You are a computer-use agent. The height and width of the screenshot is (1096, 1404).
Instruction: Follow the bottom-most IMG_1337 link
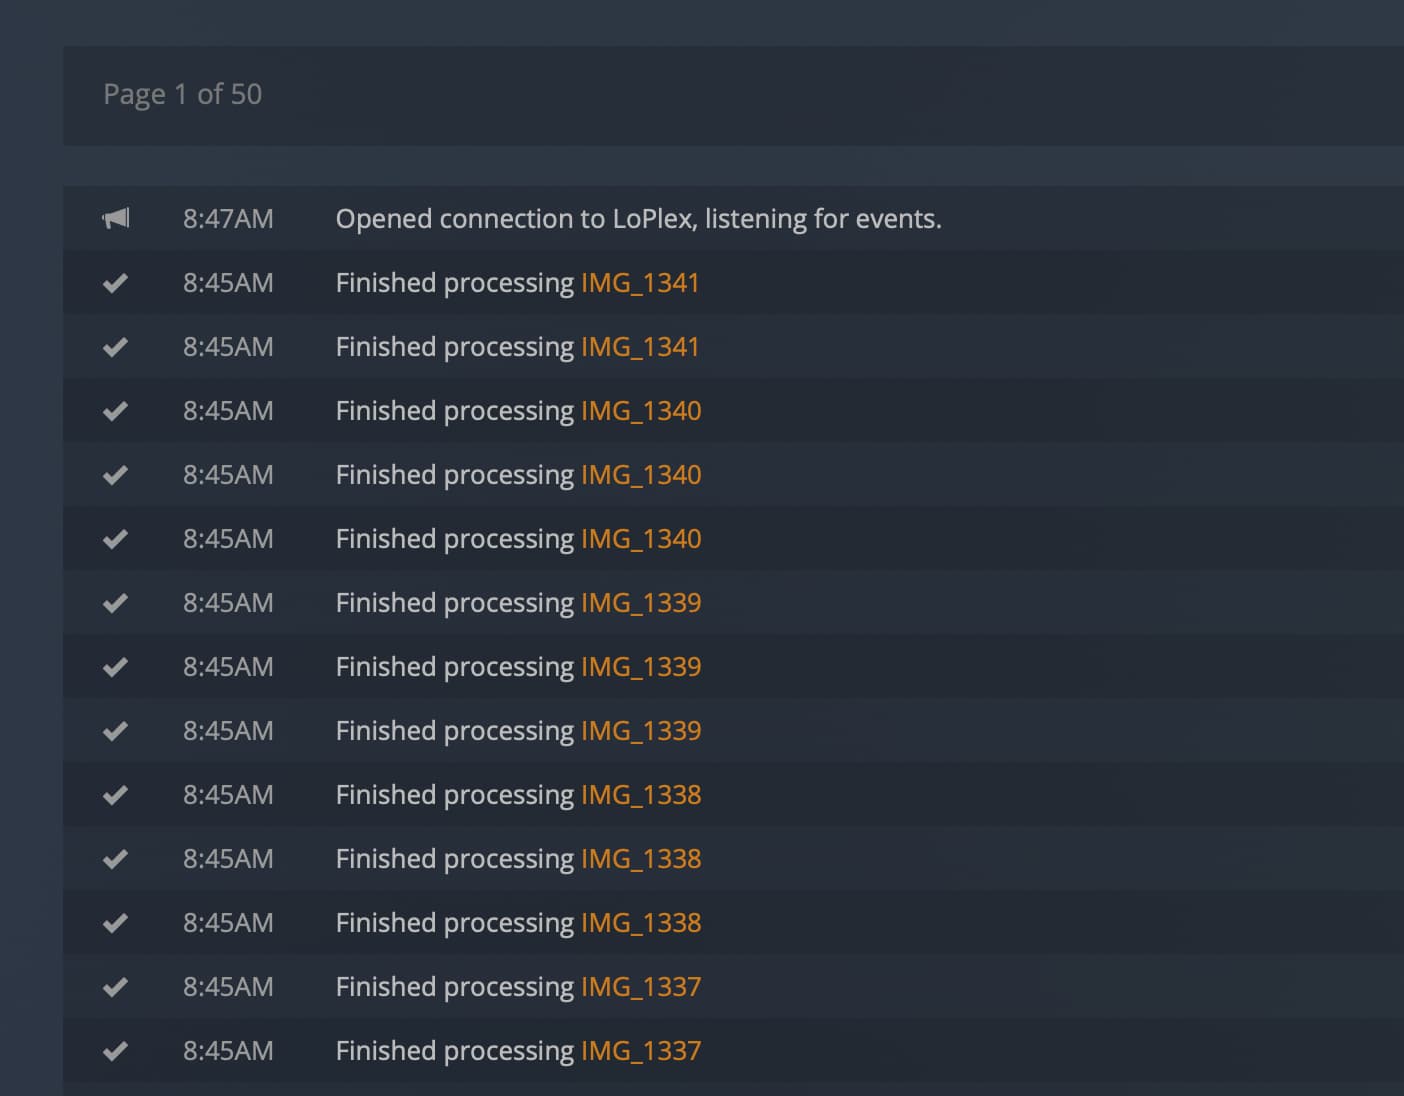[x=641, y=1051]
